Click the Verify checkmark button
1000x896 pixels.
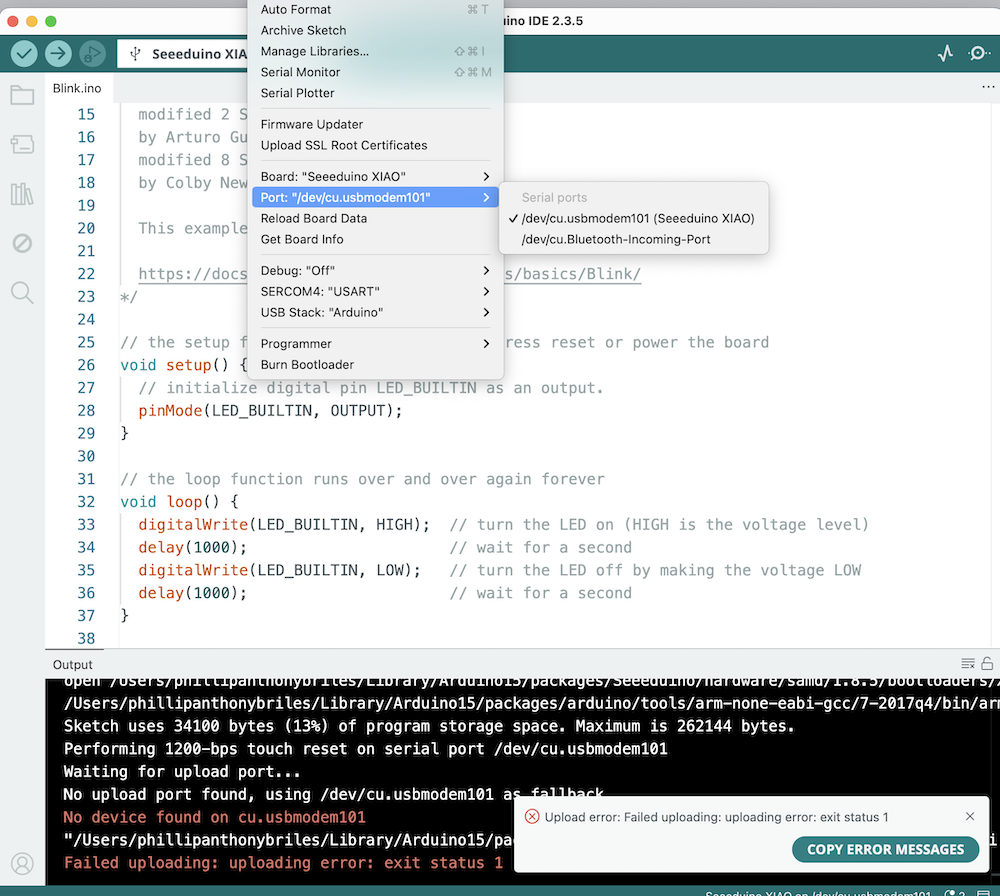click(x=24, y=54)
